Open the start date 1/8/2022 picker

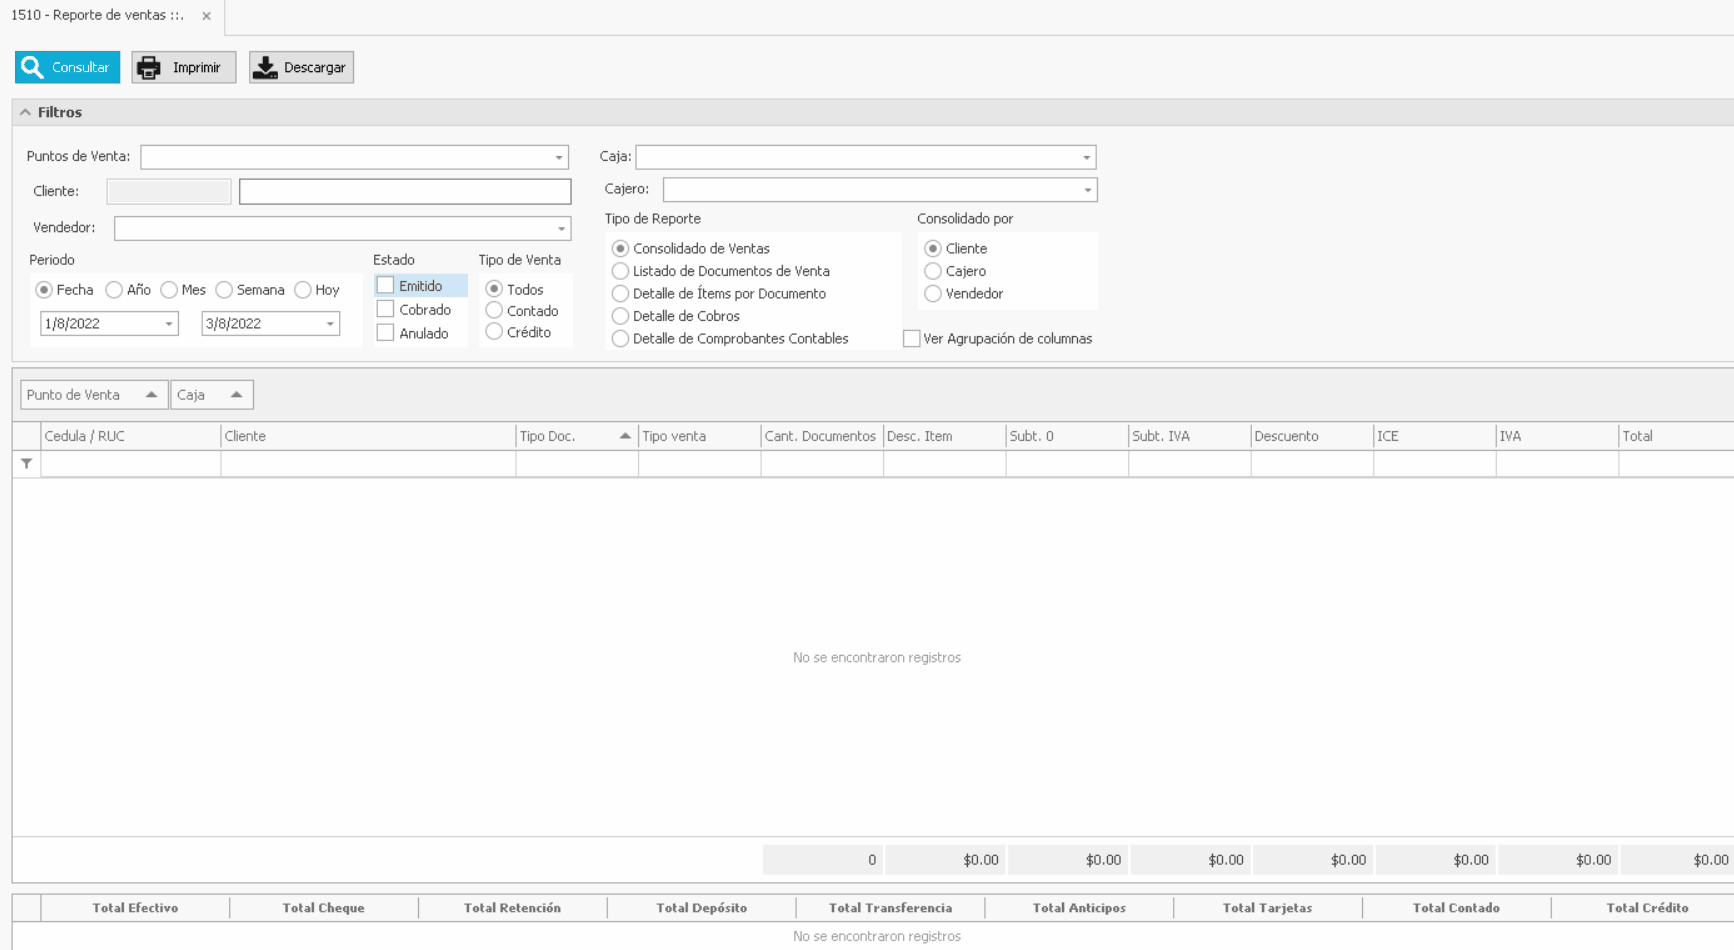tap(169, 324)
